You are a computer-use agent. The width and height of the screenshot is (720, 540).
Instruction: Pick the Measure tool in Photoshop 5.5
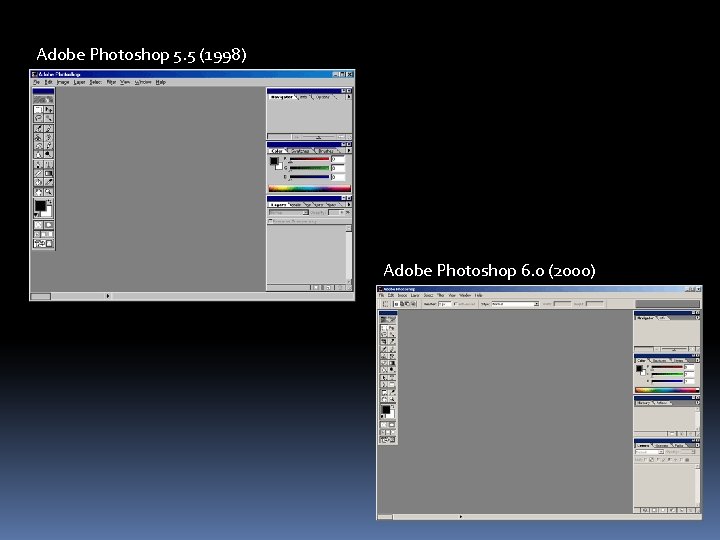38,173
